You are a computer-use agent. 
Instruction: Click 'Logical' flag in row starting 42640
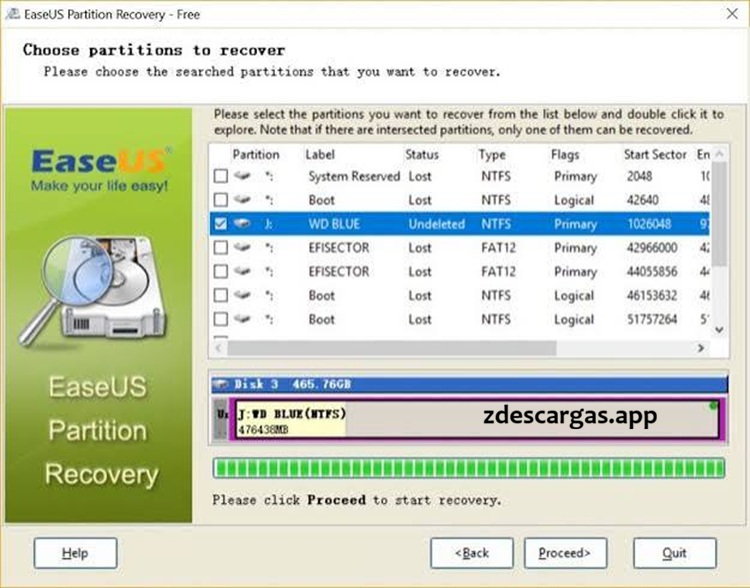[x=574, y=200]
